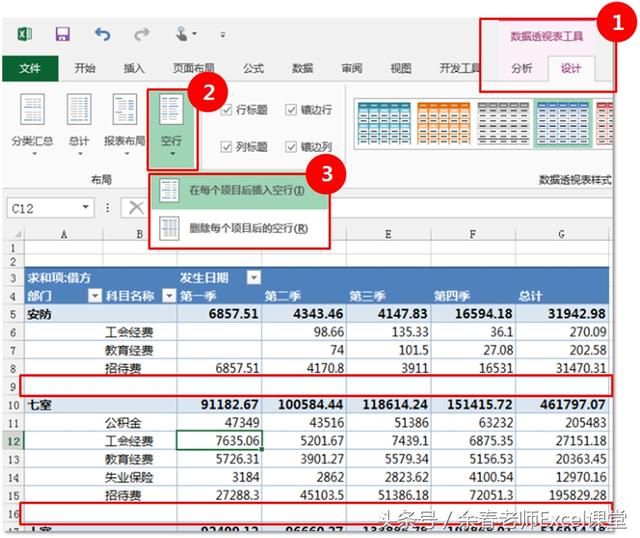This screenshot has width=640, height=538.
Task: Open the 科目名称 filter dropdown
Action: pos(169,296)
